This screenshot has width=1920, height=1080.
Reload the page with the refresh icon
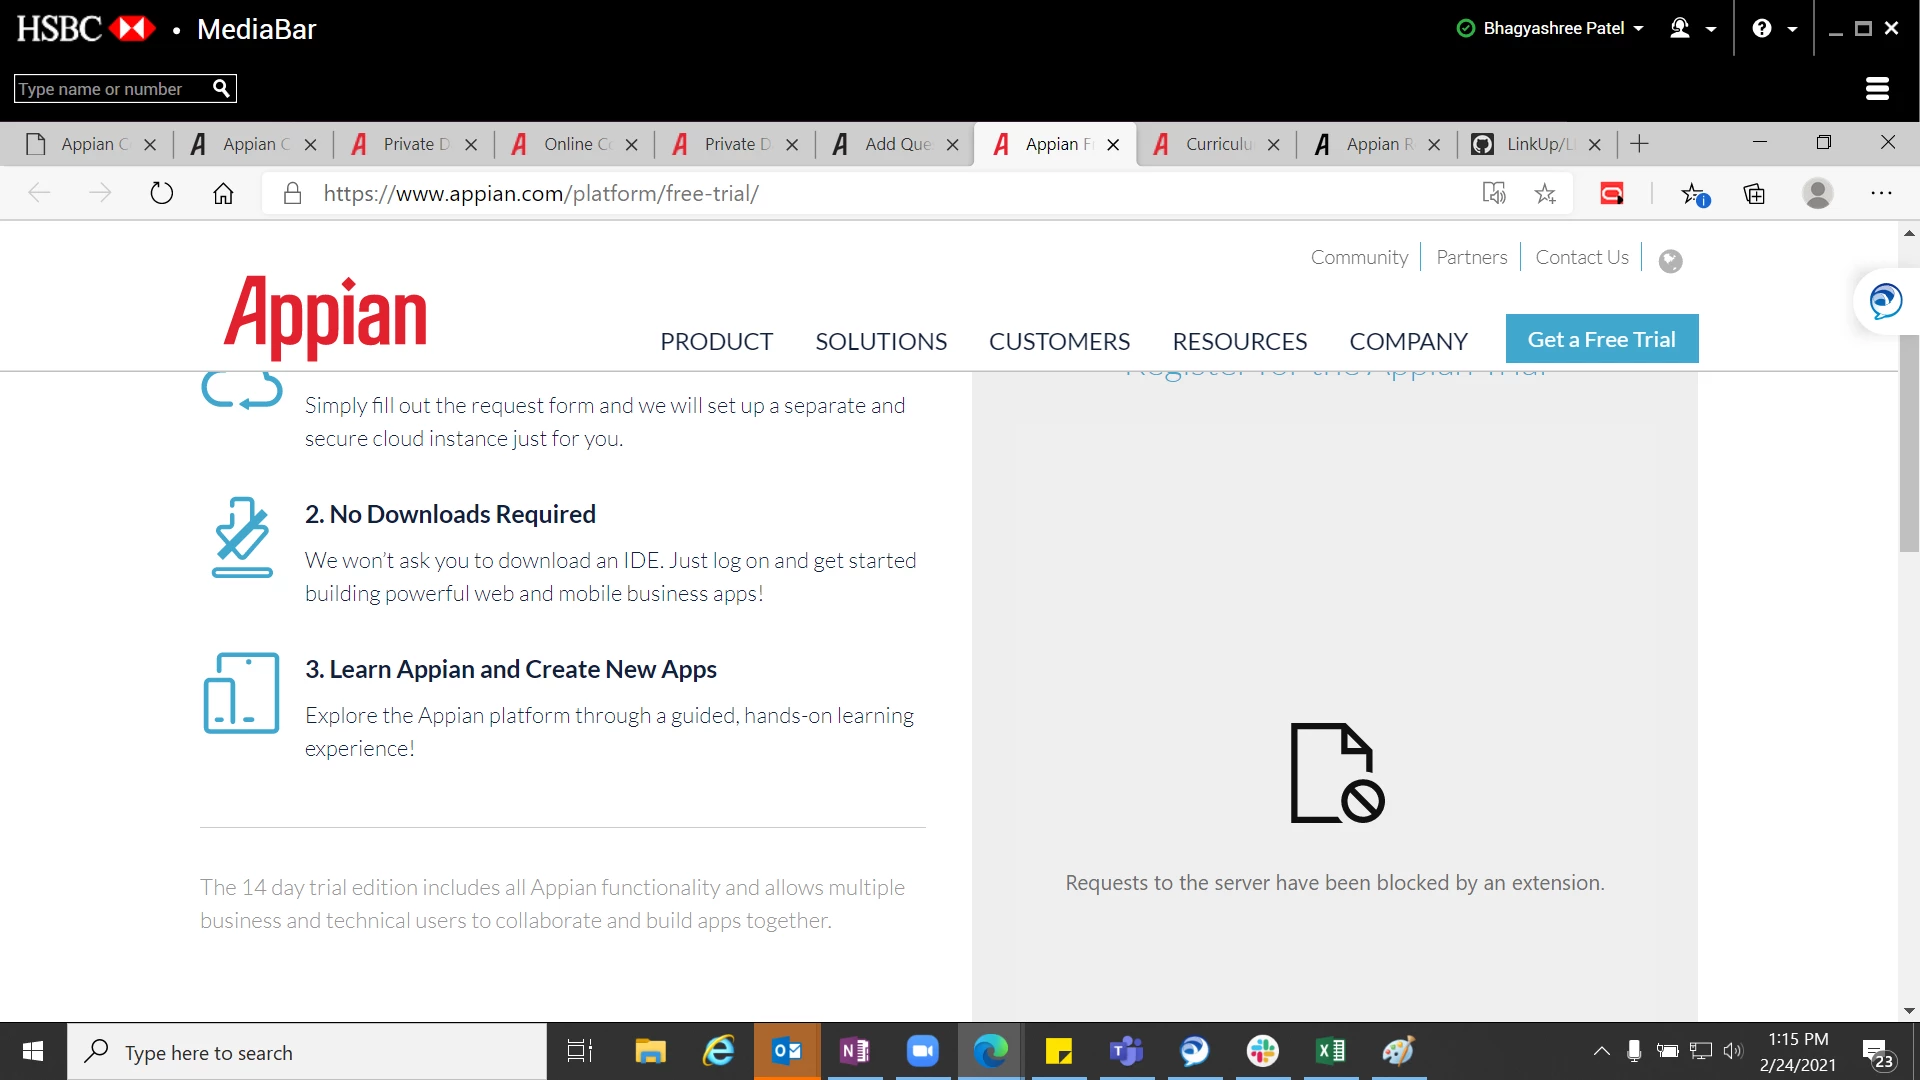[x=161, y=193]
